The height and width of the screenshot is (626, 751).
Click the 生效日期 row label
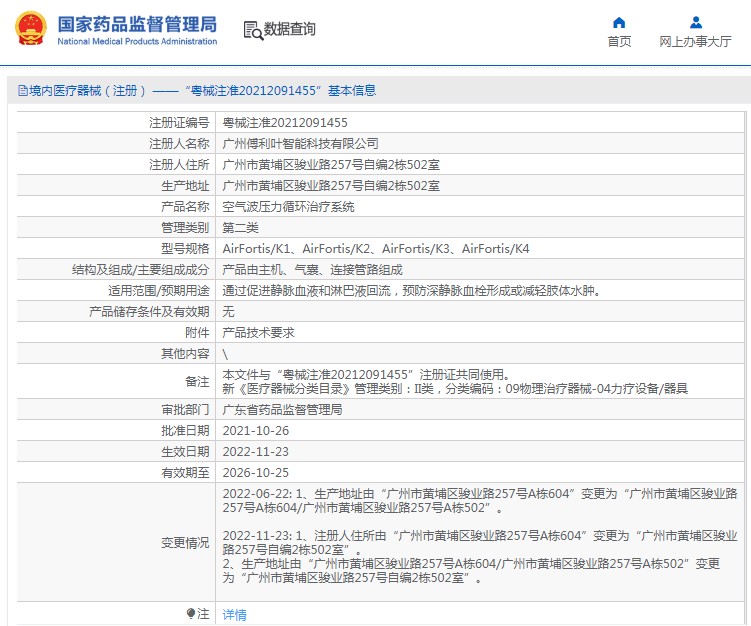click(185, 452)
